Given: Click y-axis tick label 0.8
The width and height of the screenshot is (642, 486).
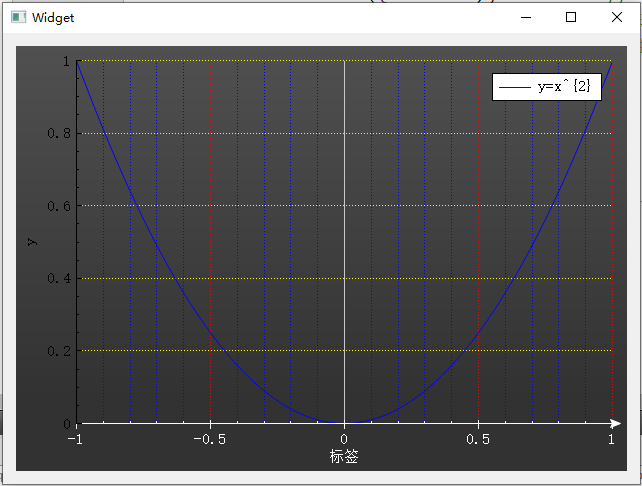Looking at the screenshot, I should (59, 133).
